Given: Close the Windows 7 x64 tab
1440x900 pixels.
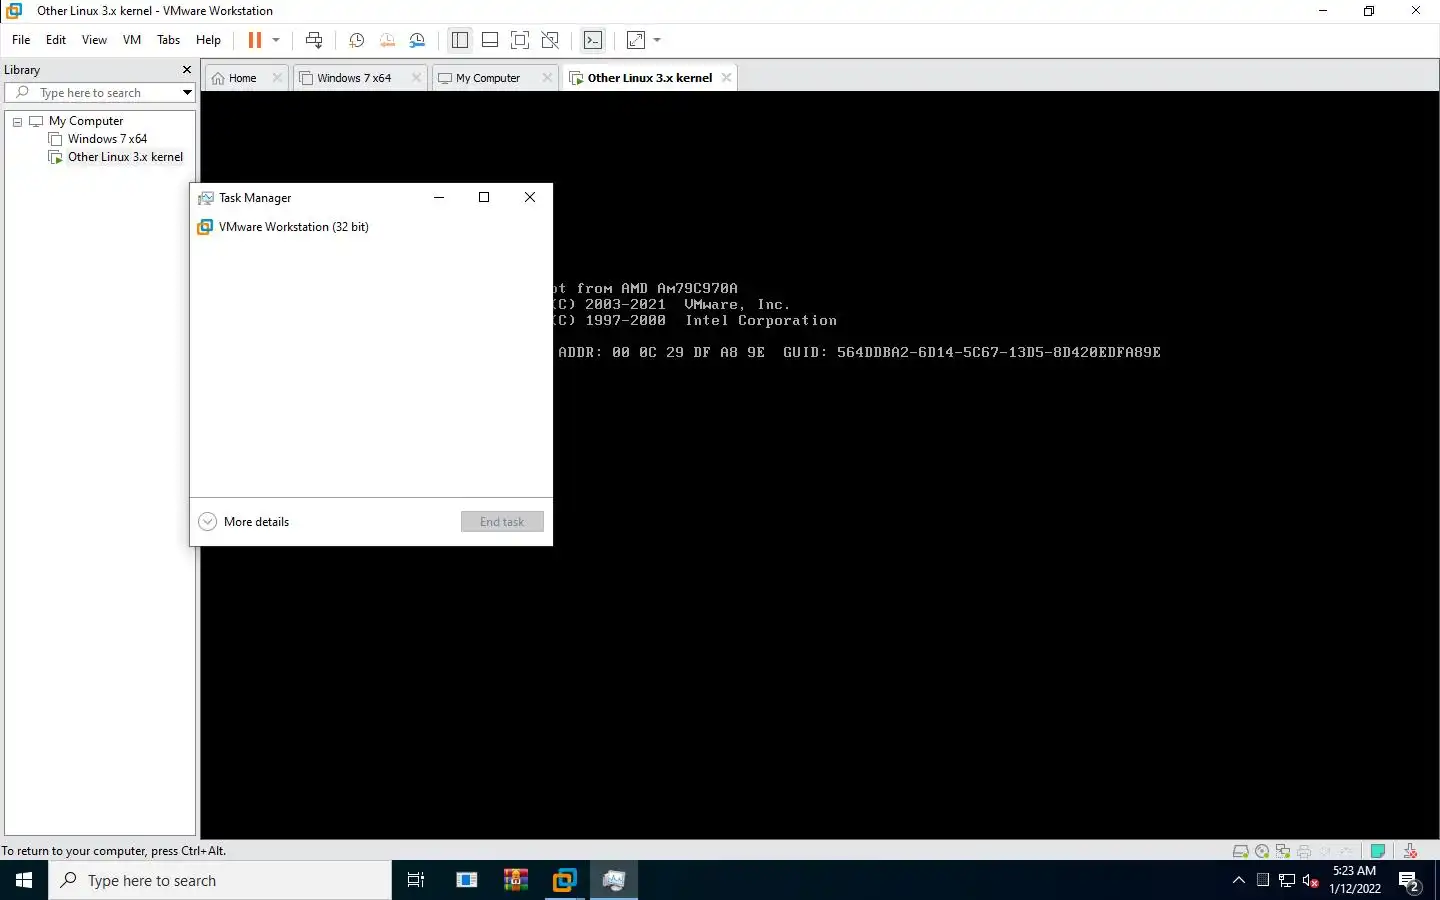Looking at the screenshot, I should tap(417, 78).
